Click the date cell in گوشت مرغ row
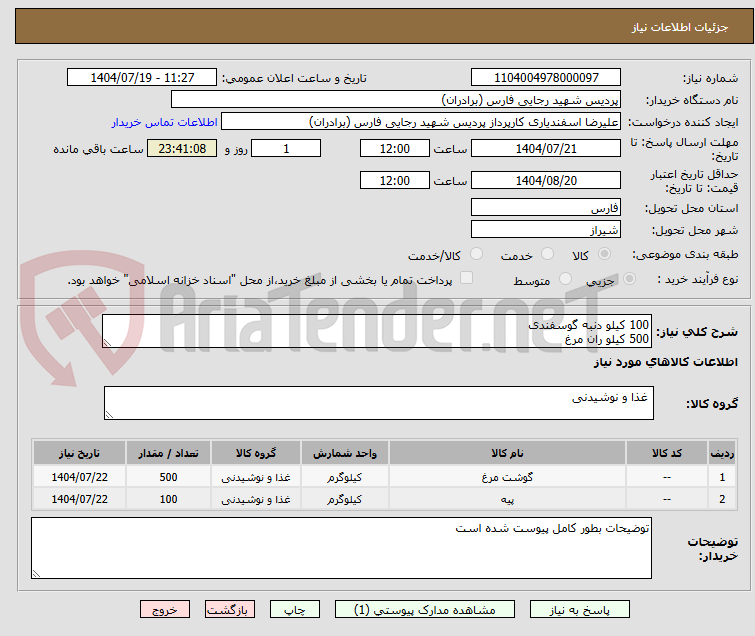The image size is (755, 636). [x=79, y=477]
